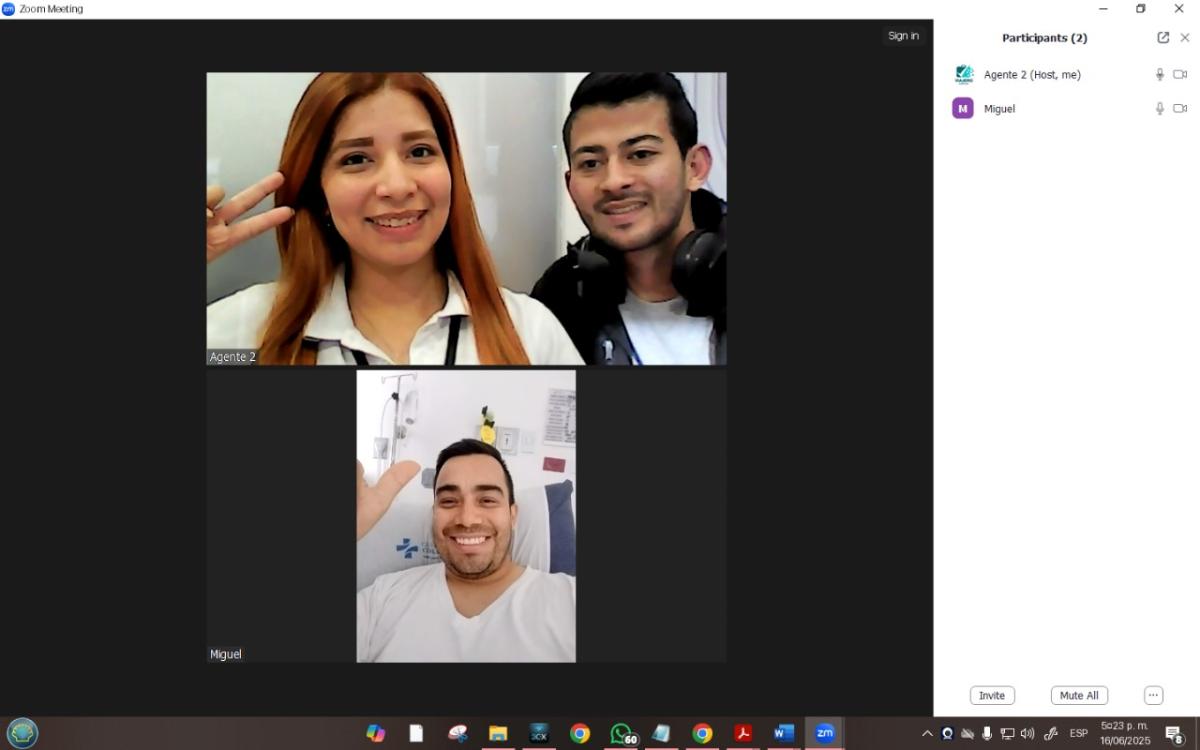
Task: Click the Sign in link
Action: click(903, 36)
